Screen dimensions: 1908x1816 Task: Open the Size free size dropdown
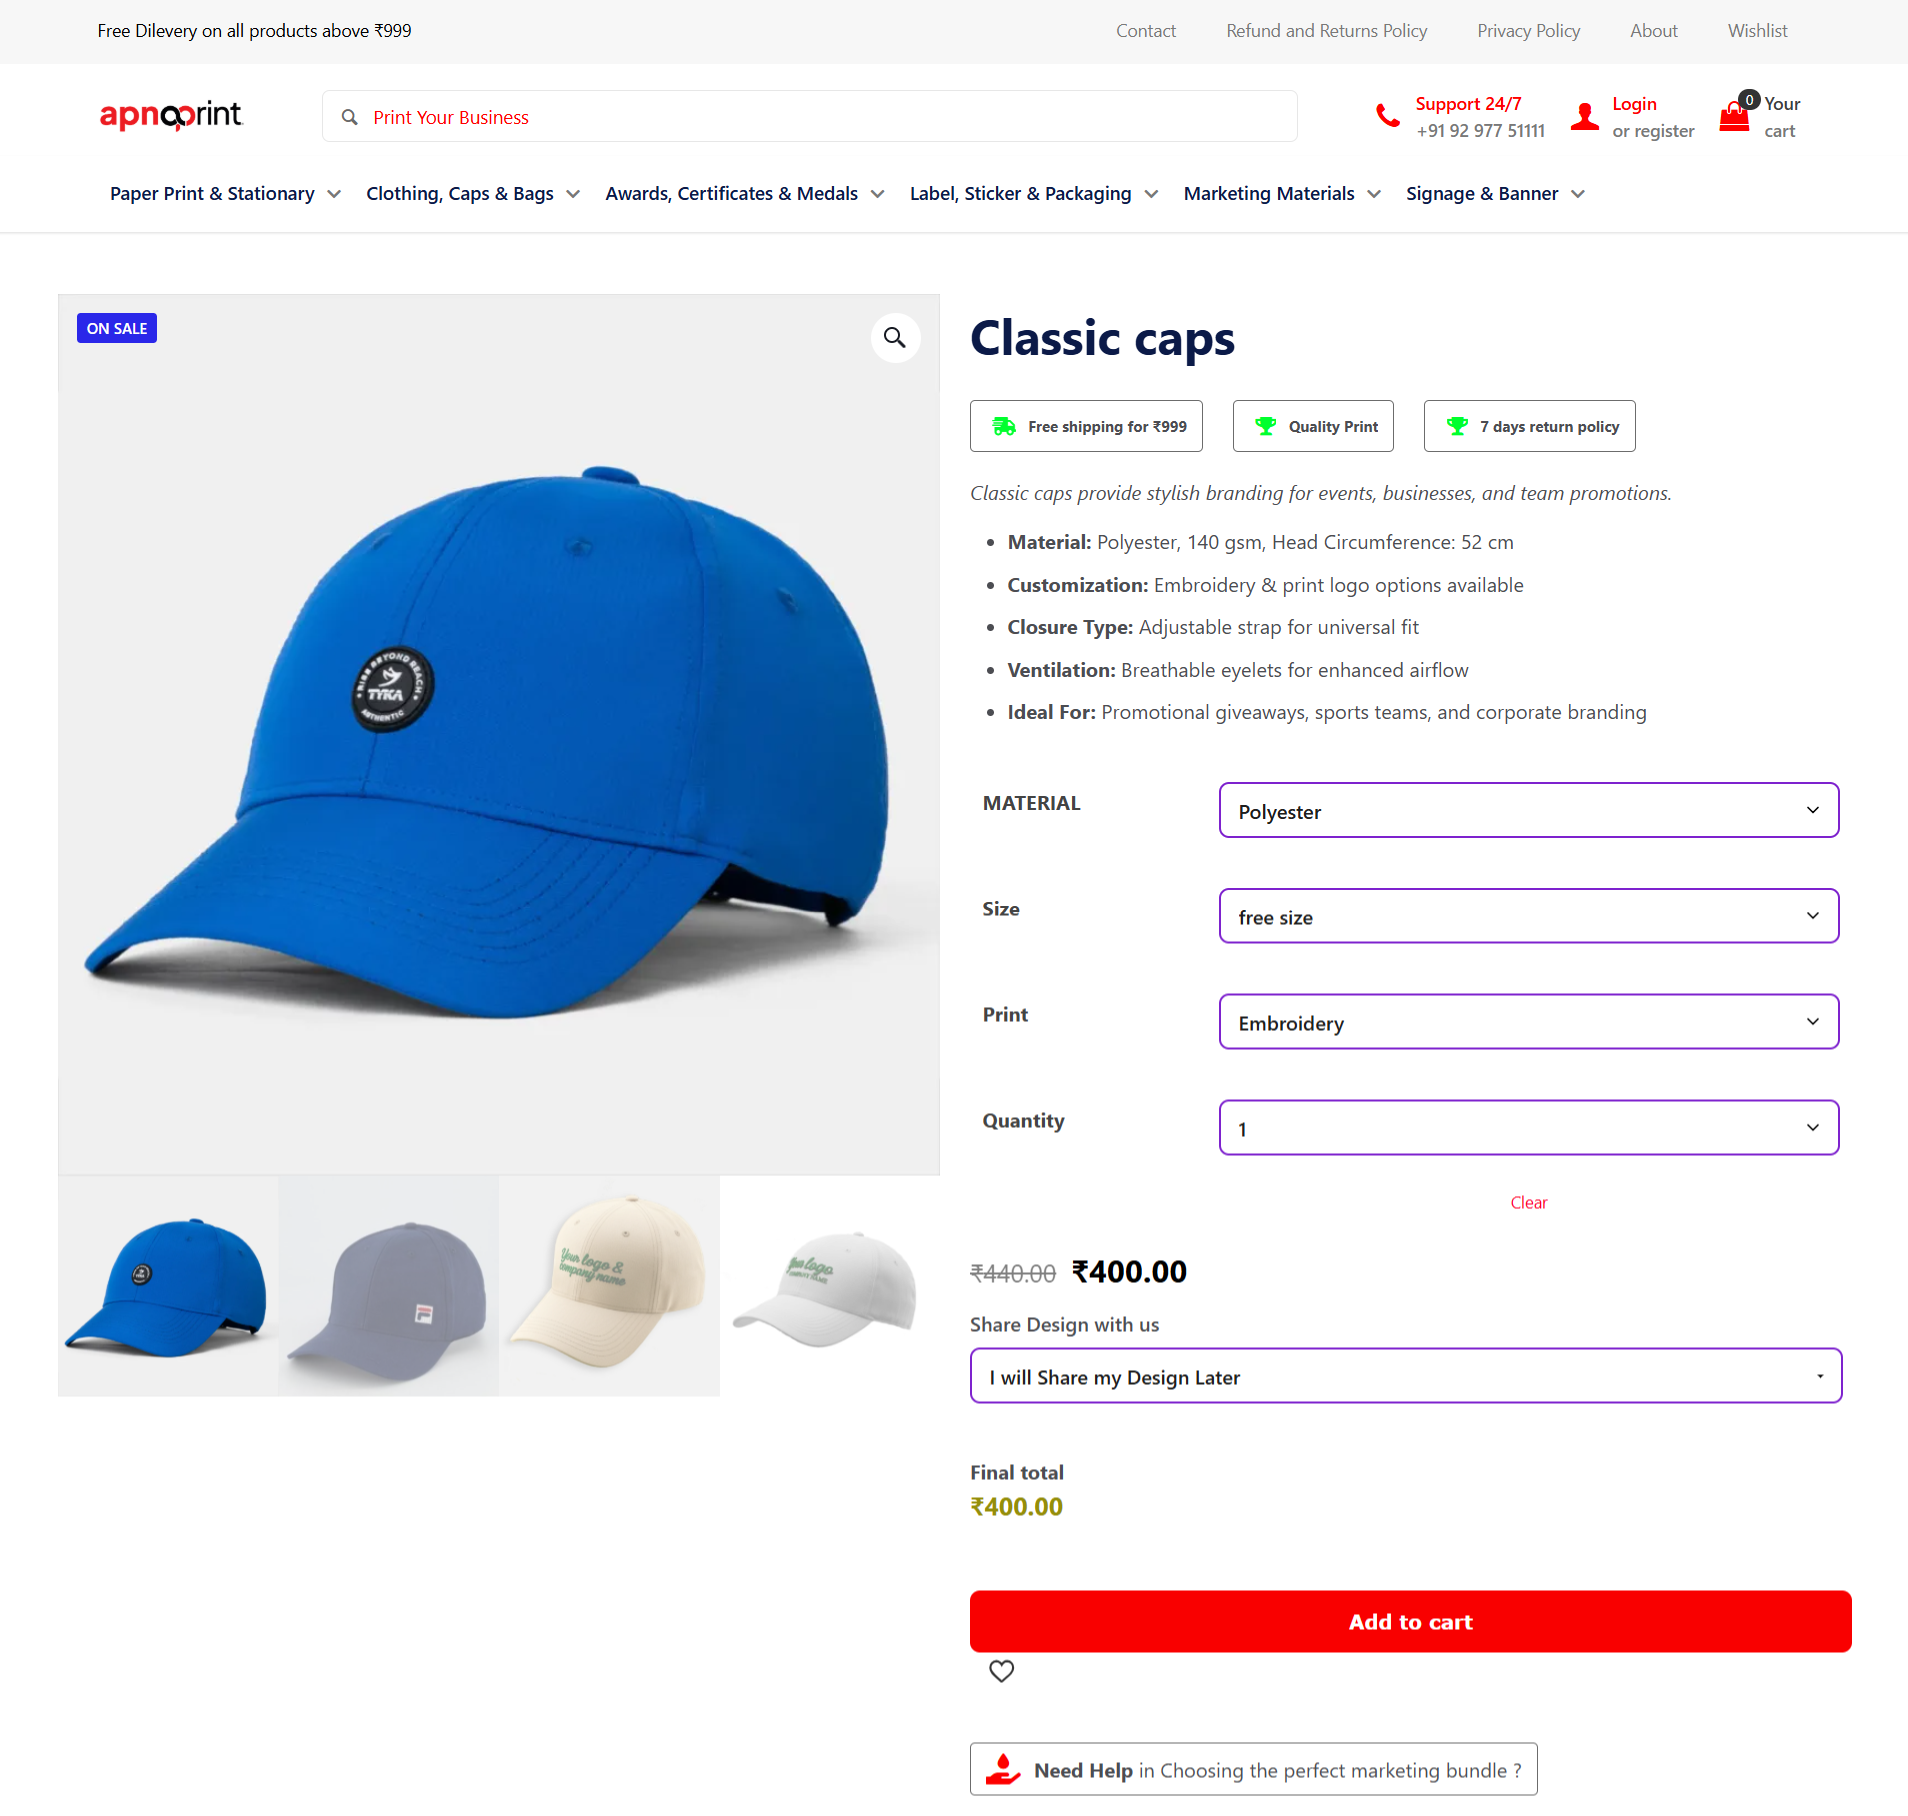[x=1528, y=917]
